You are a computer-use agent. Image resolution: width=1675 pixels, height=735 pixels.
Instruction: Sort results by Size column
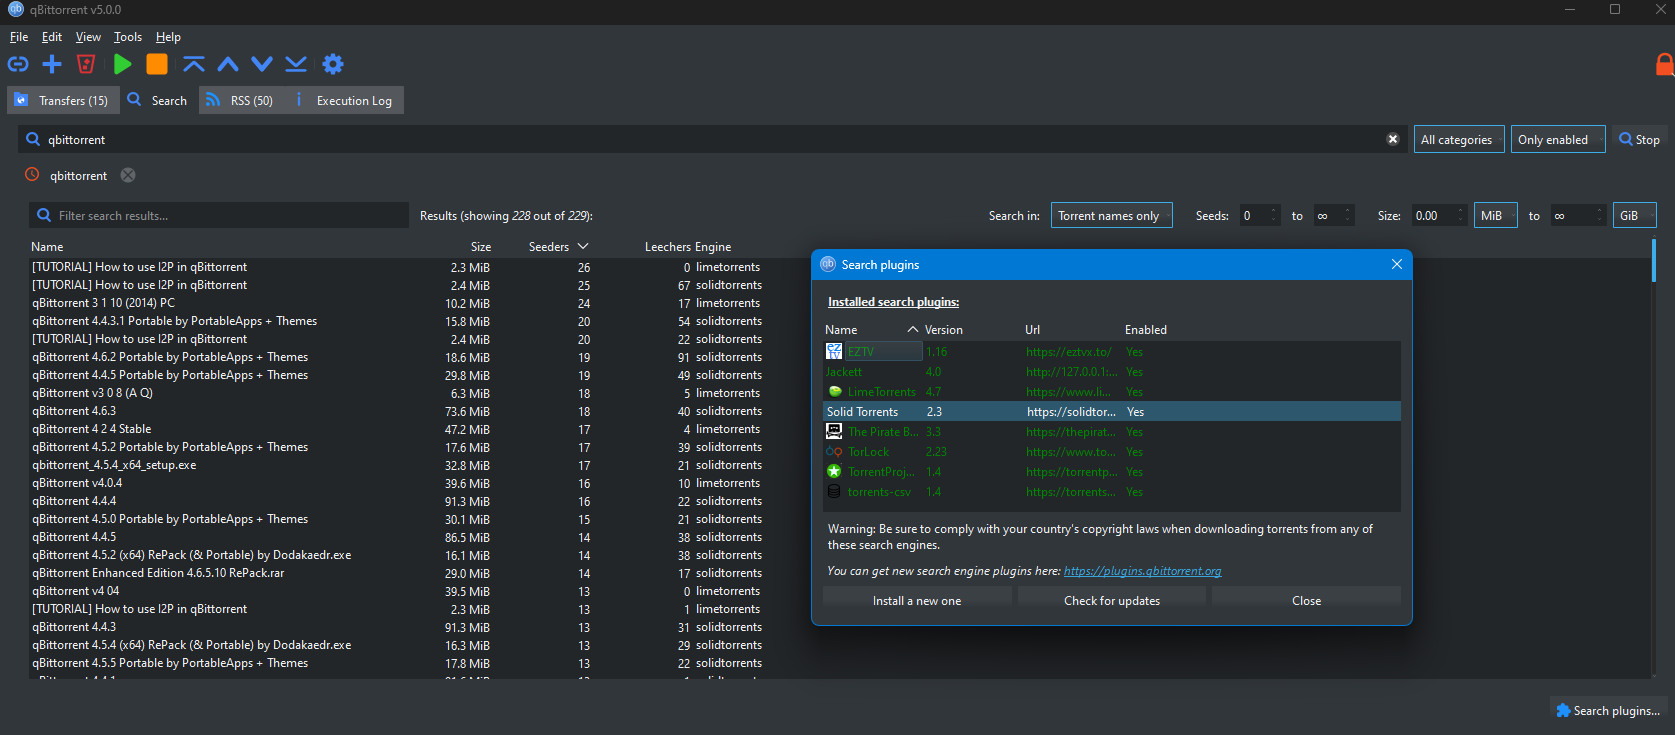(x=480, y=246)
